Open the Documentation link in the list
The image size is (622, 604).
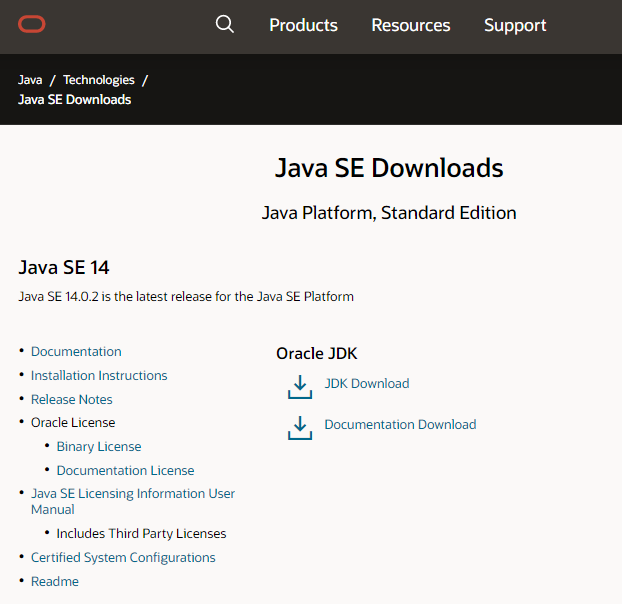click(x=76, y=351)
